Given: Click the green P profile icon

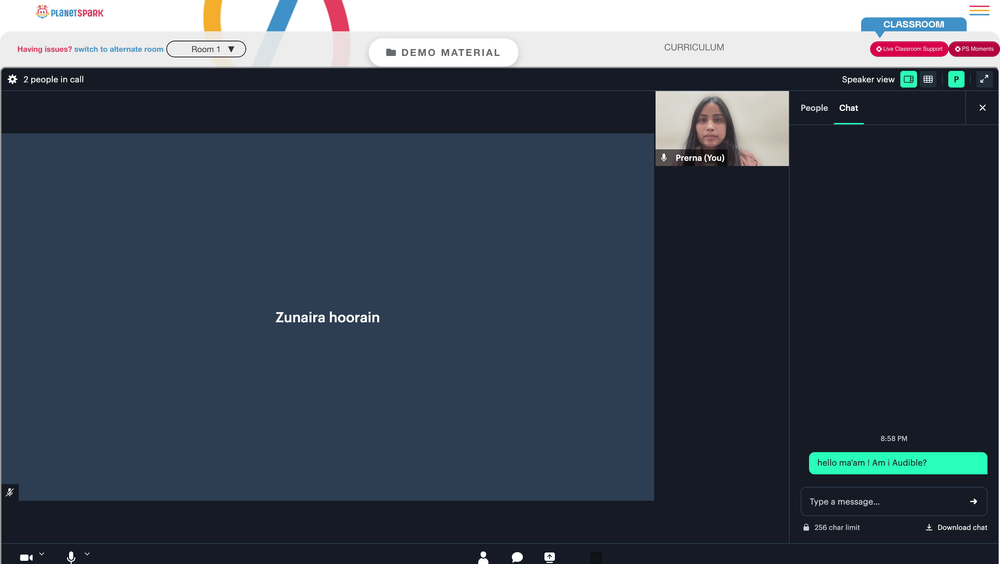Looking at the screenshot, I should tap(956, 79).
